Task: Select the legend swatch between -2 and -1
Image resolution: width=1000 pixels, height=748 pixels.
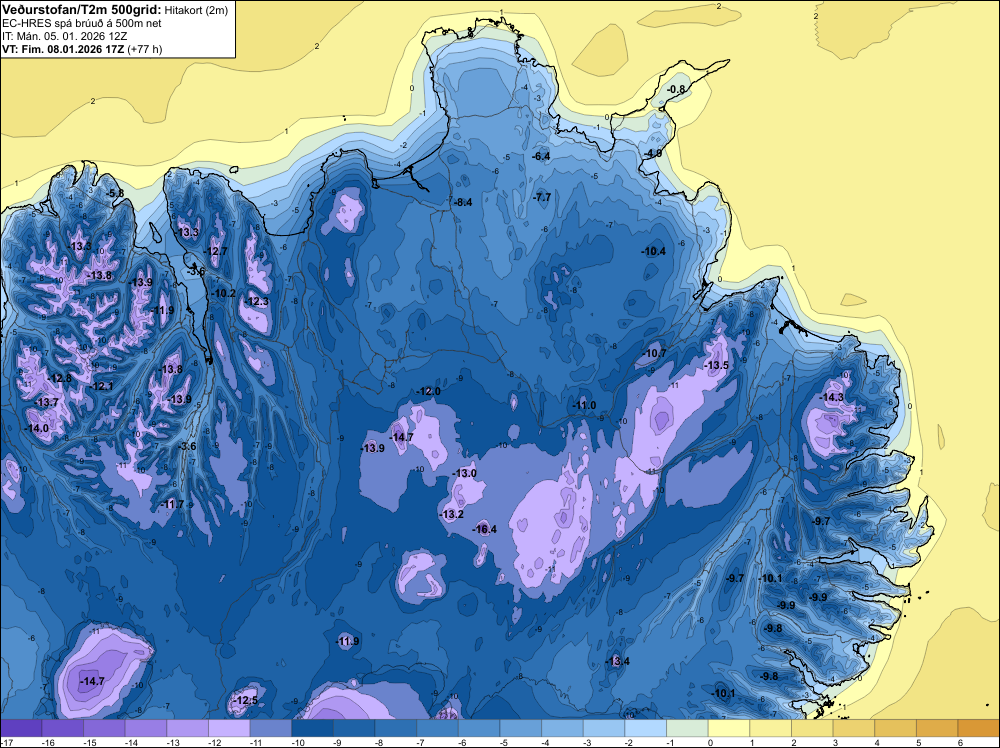Action: click(645, 728)
